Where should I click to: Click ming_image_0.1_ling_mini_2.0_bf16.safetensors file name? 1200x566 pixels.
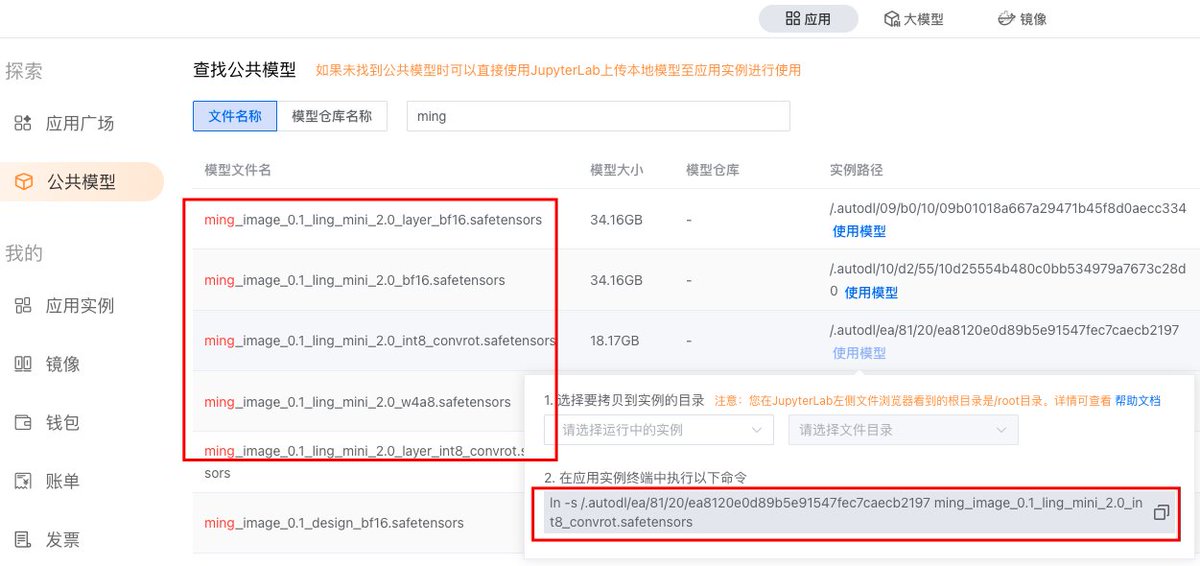(354, 280)
